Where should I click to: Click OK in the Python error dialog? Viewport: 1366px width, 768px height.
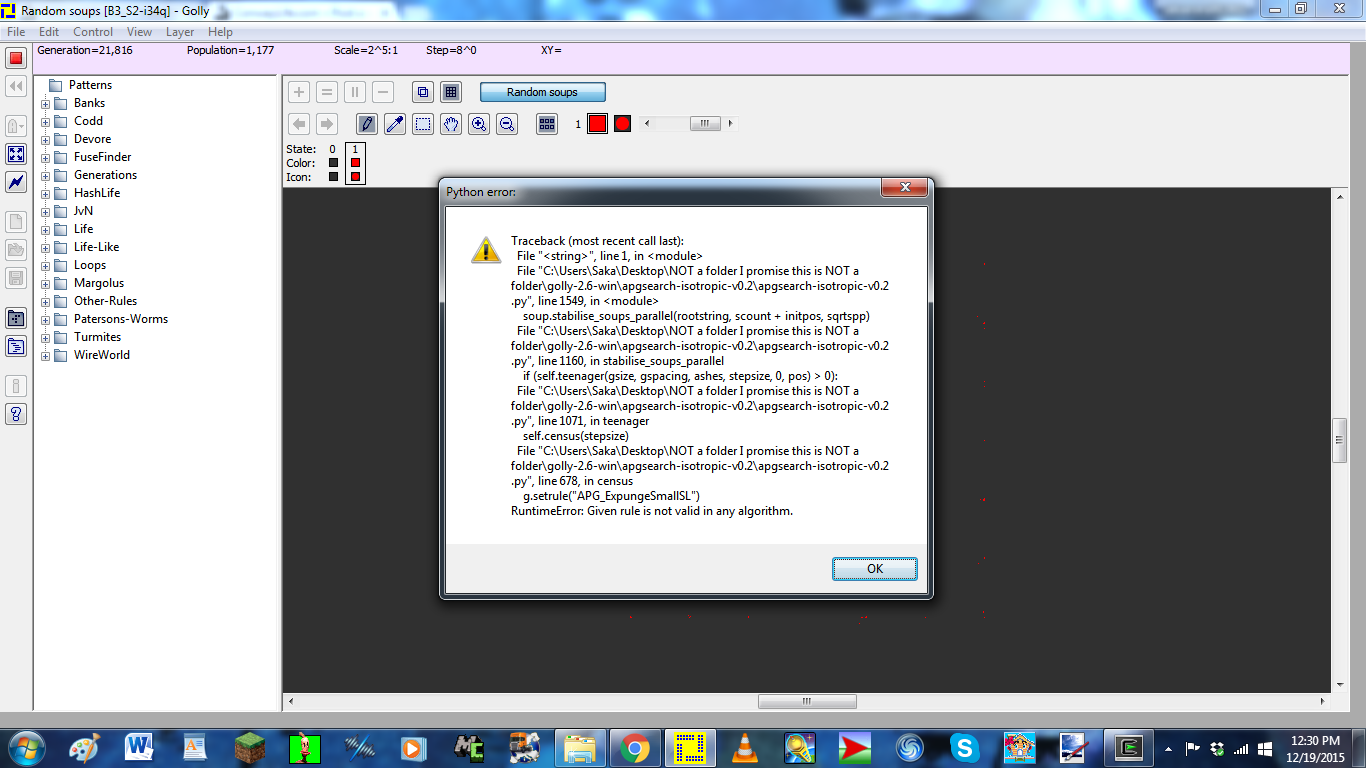[x=875, y=568]
